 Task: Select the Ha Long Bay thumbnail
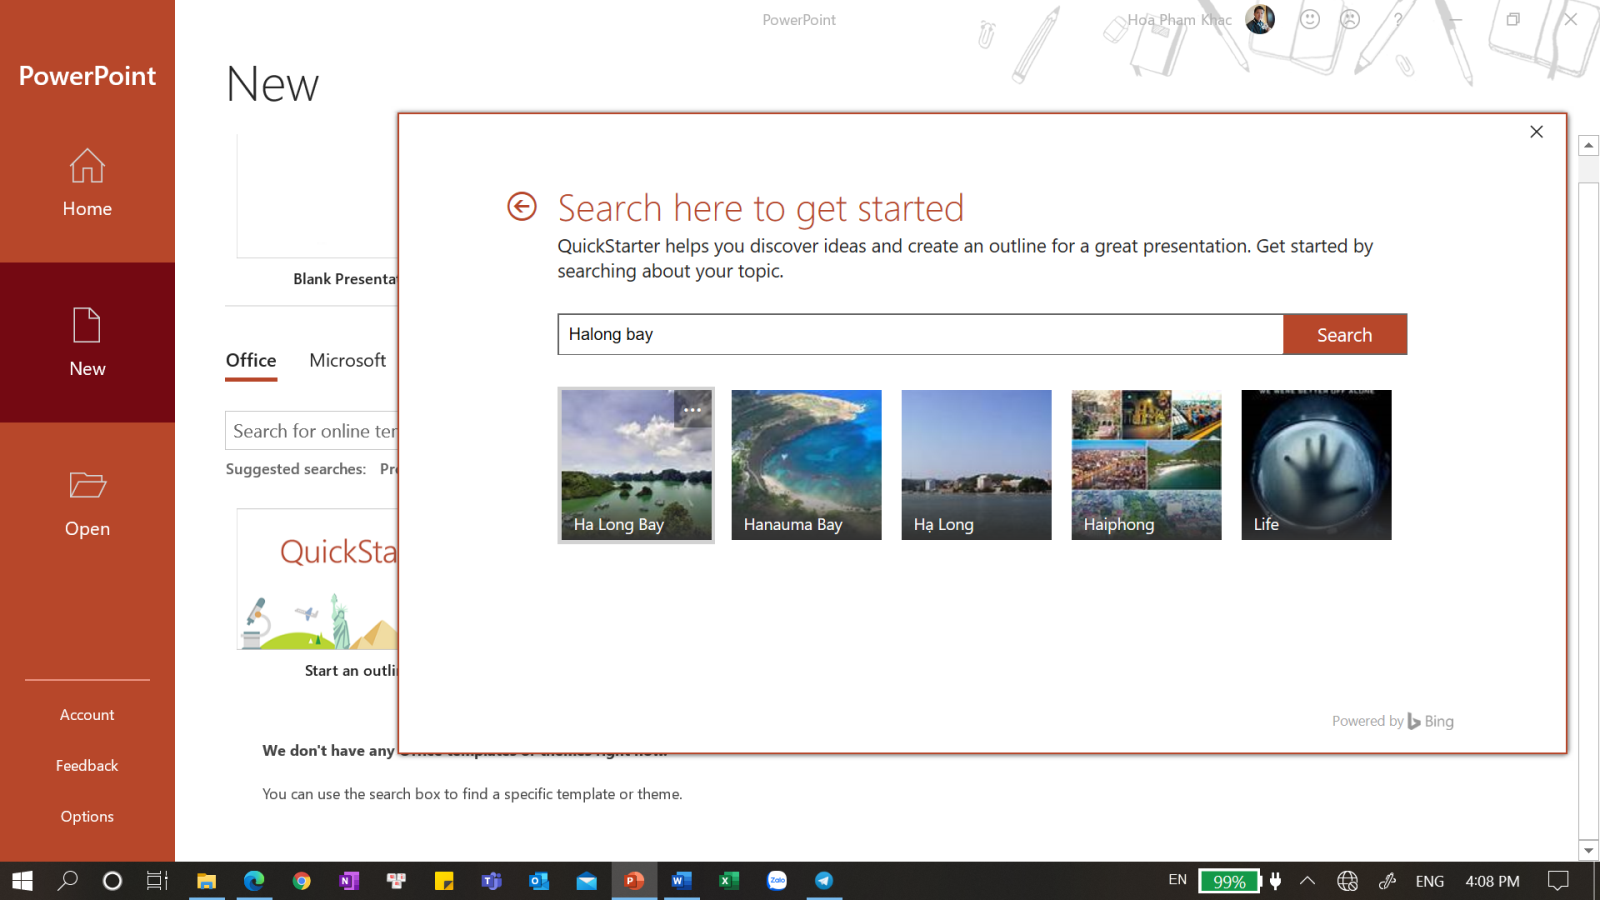[x=636, y=464]
